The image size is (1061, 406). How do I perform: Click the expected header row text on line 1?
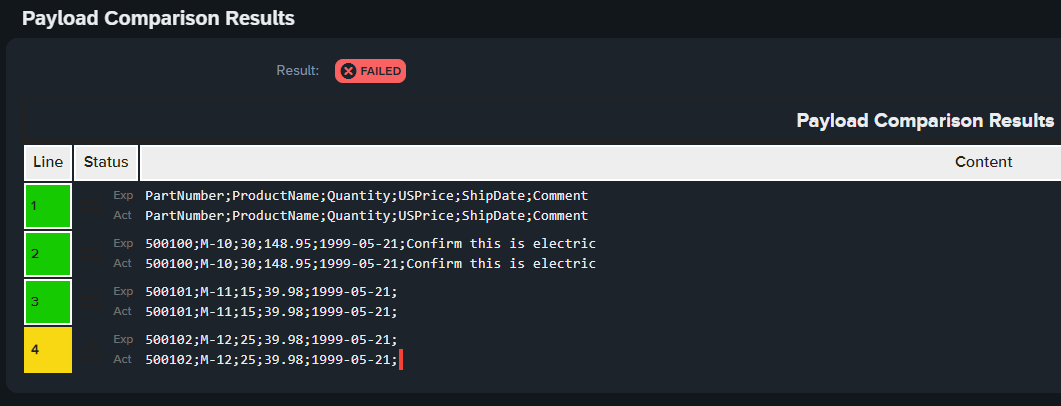click(x=367, y=196)
